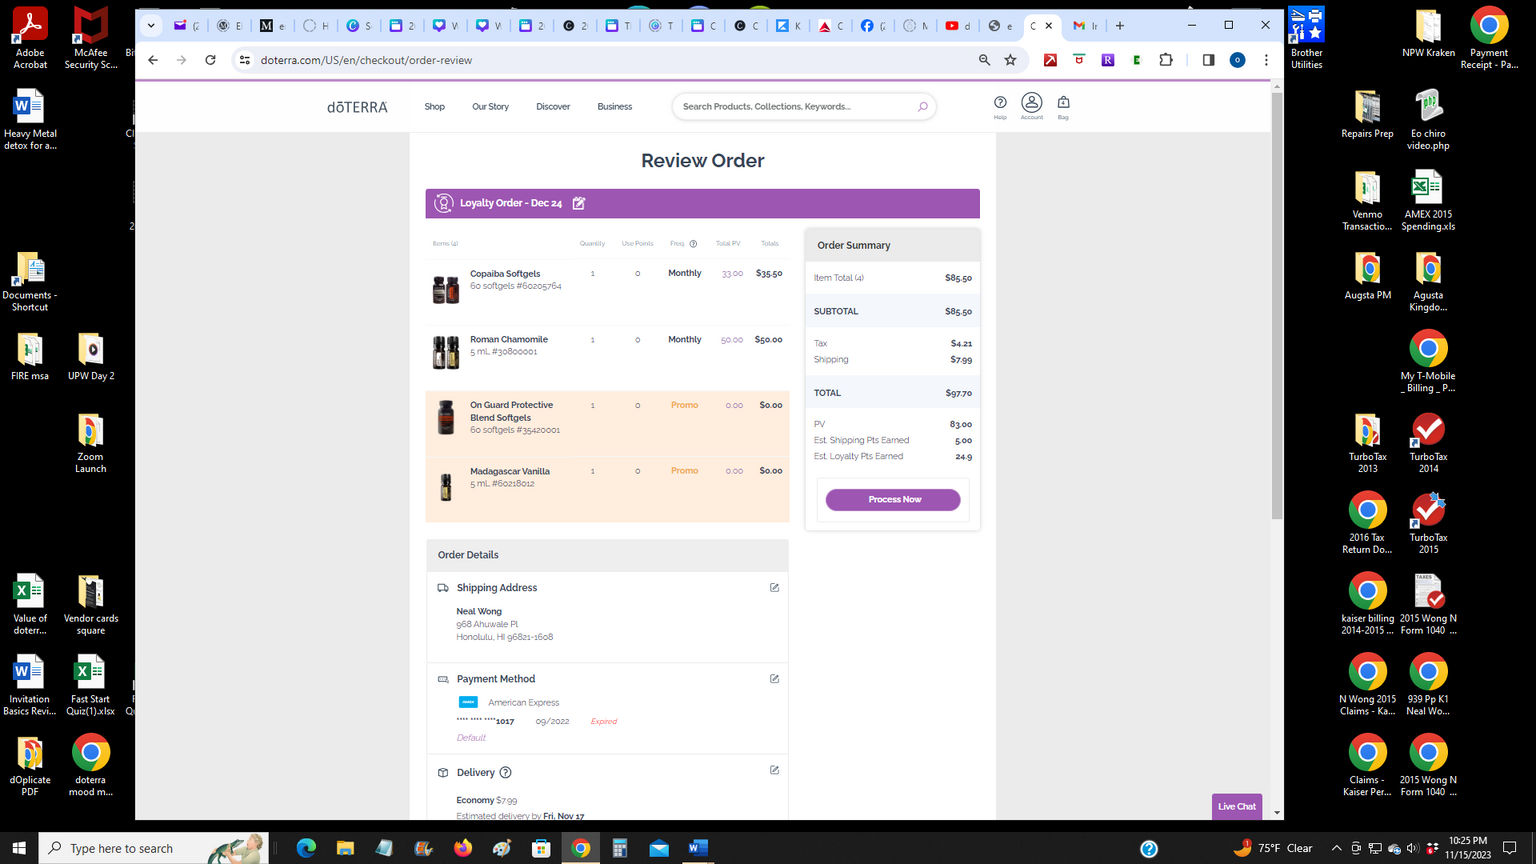The height and width of the screenshot is (864, 1536).
Task: Click the page vertical scrollbar
Action: [x=1276, y=305]
